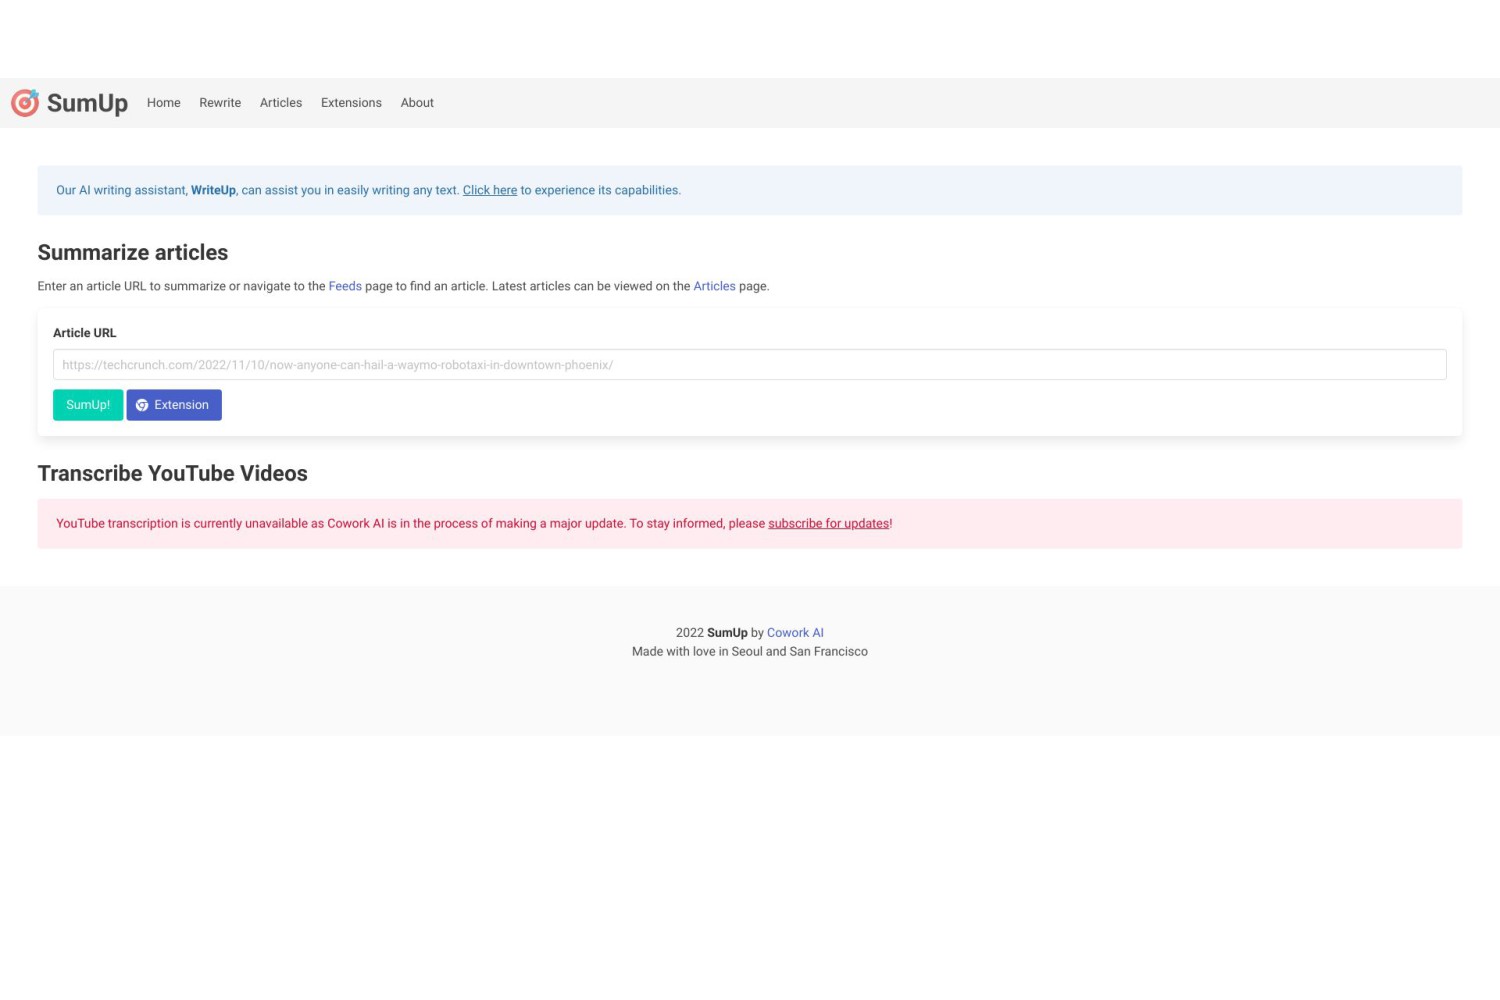Click the 'Summarize articles' heading

point(133,252)
